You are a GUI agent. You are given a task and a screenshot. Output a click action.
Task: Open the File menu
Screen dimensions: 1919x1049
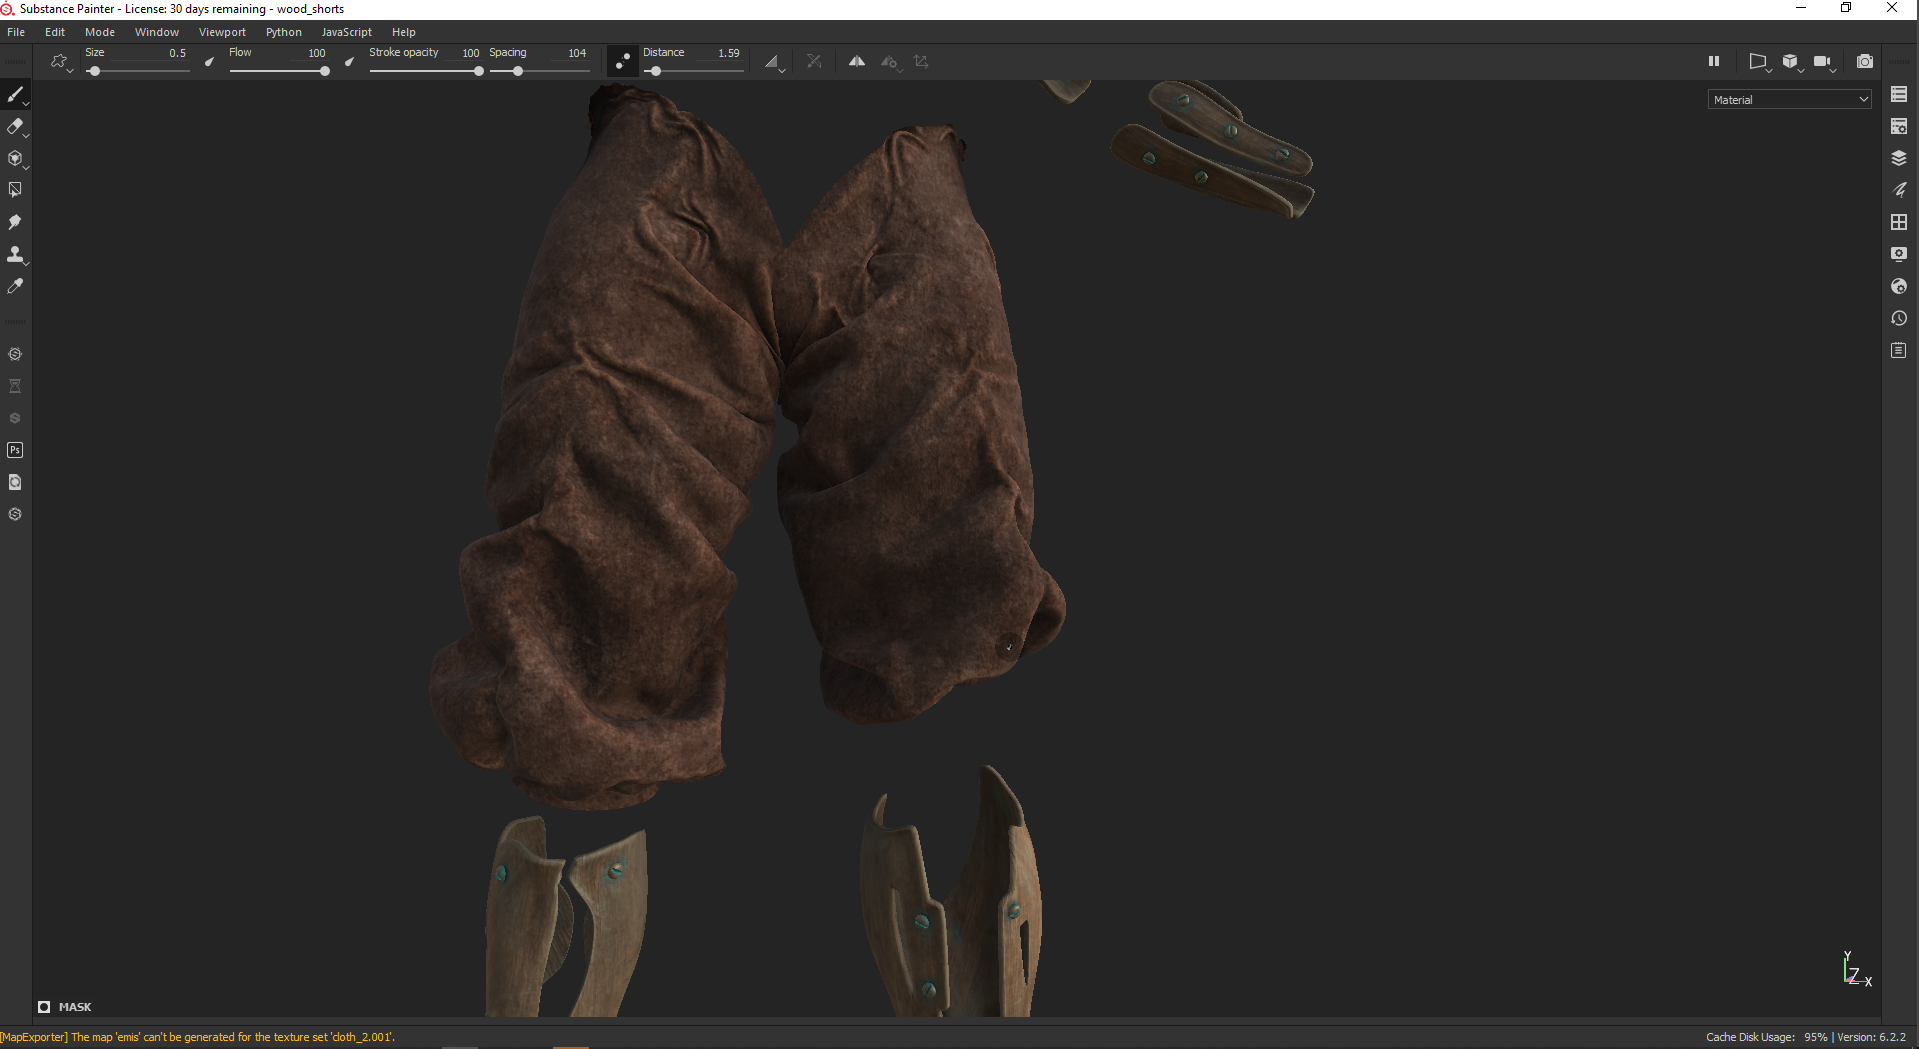coord(16,32)
